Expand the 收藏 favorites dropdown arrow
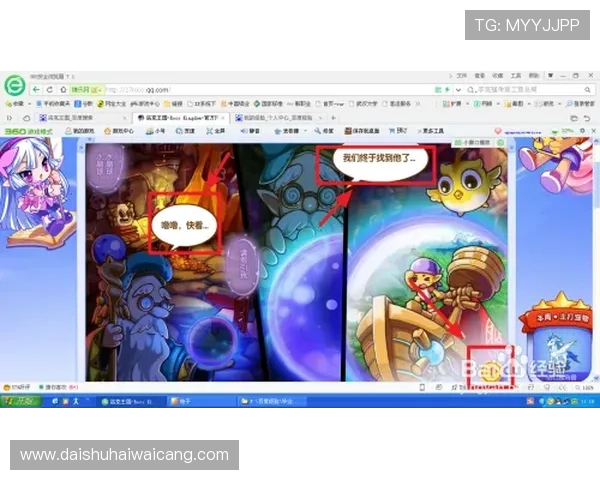This screenshot has height=480, width=600. click(x=29, y=104)
